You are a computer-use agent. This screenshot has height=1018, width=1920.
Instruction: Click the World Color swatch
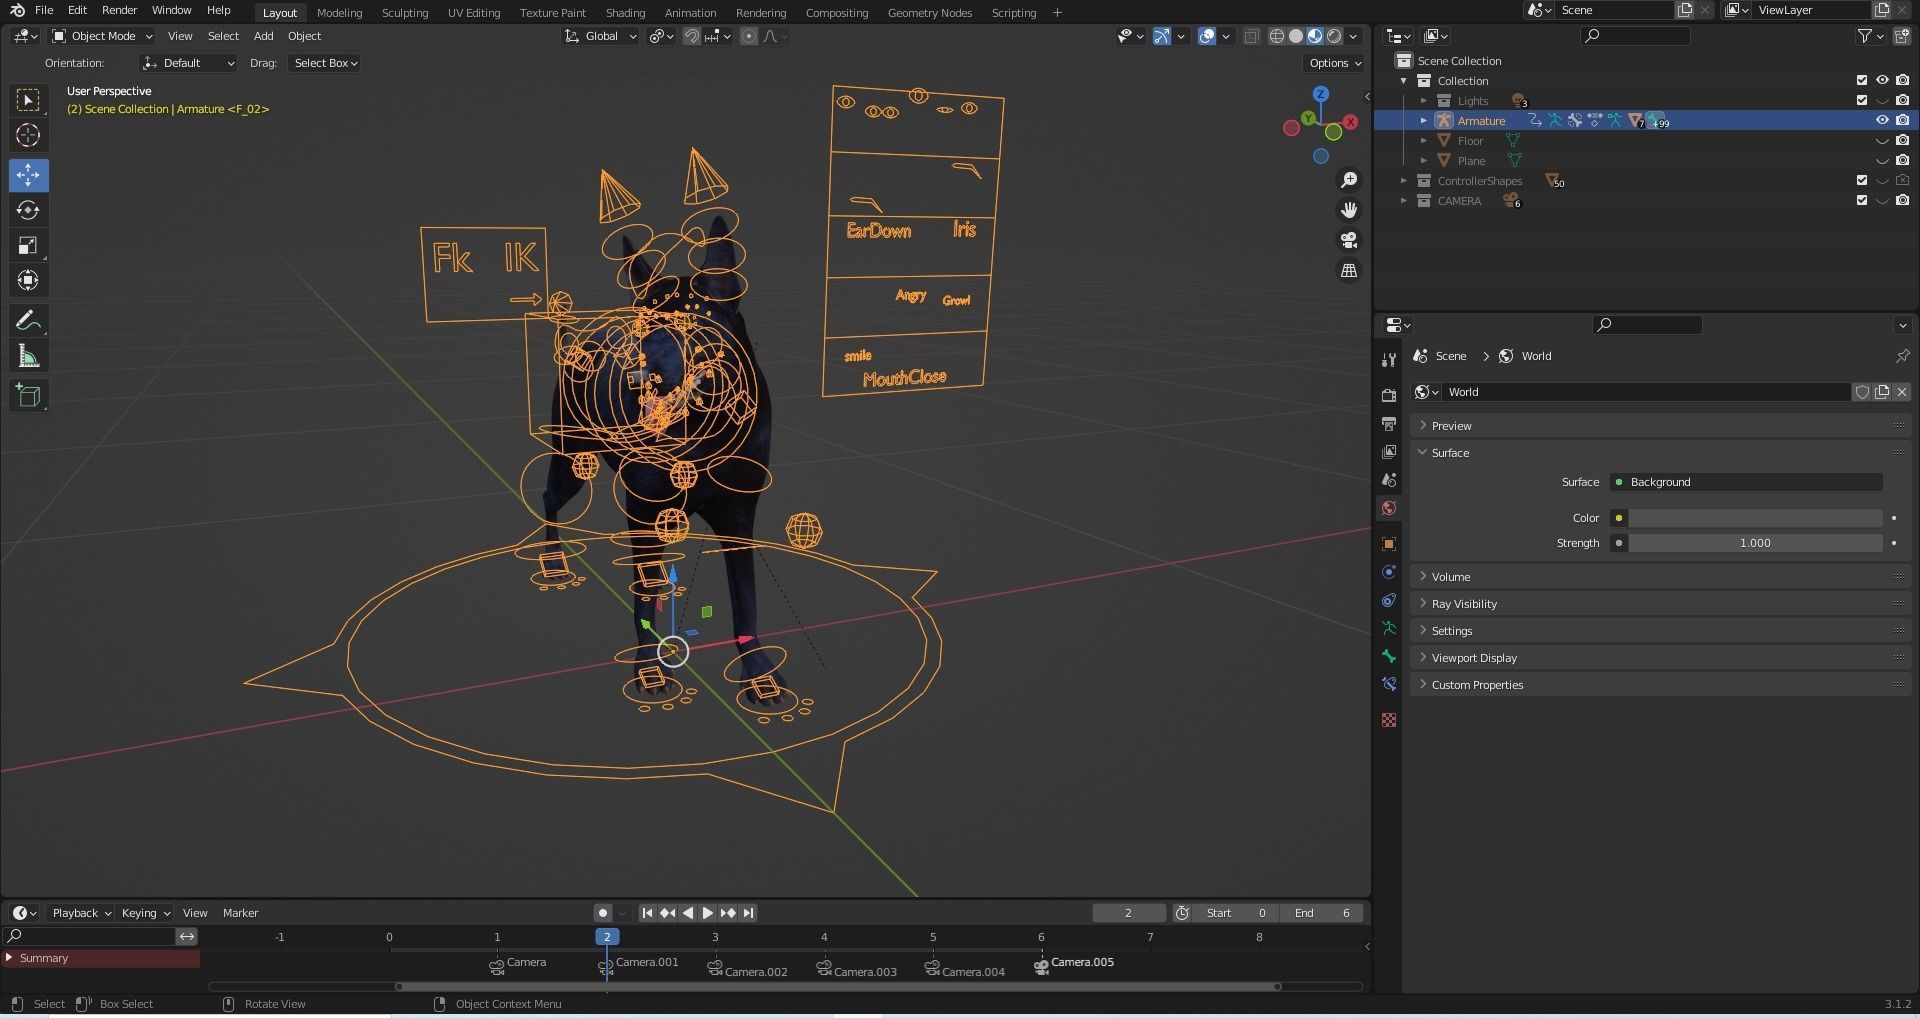coord(1755,518)
